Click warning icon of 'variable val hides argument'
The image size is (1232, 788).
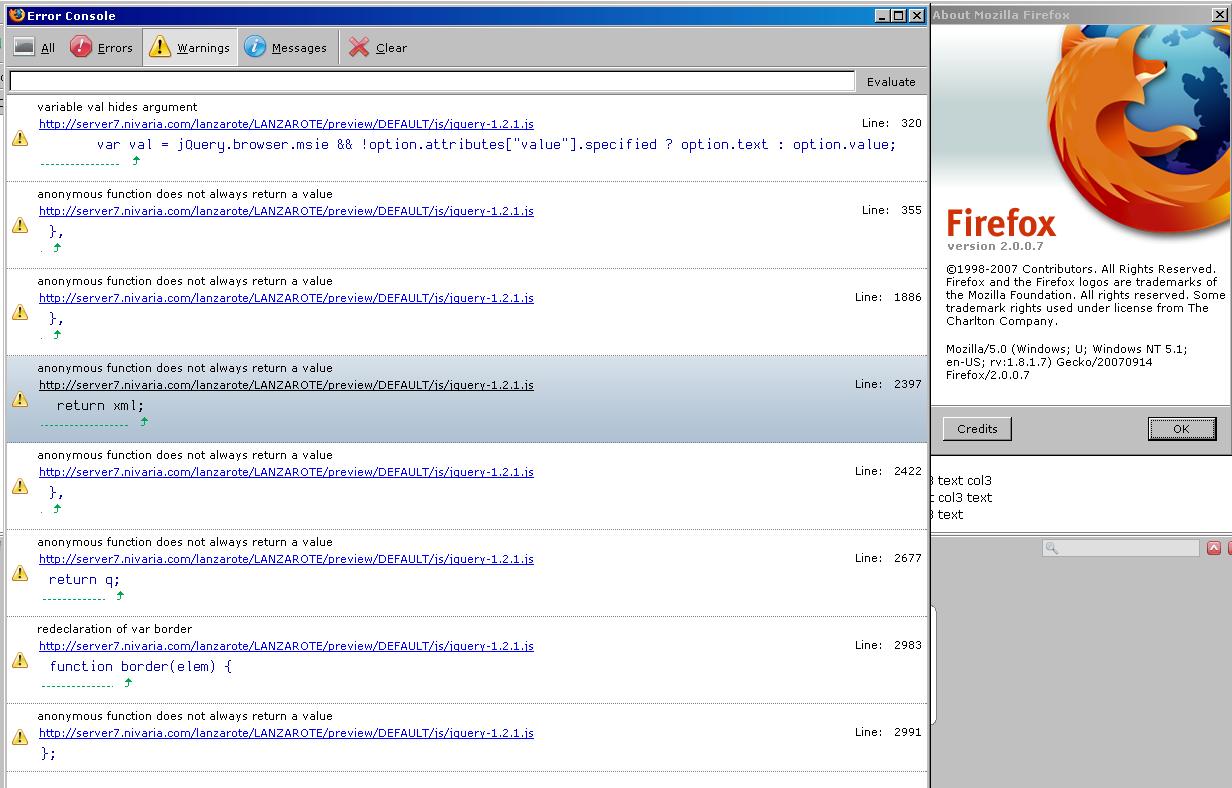(x=20, y=139)
